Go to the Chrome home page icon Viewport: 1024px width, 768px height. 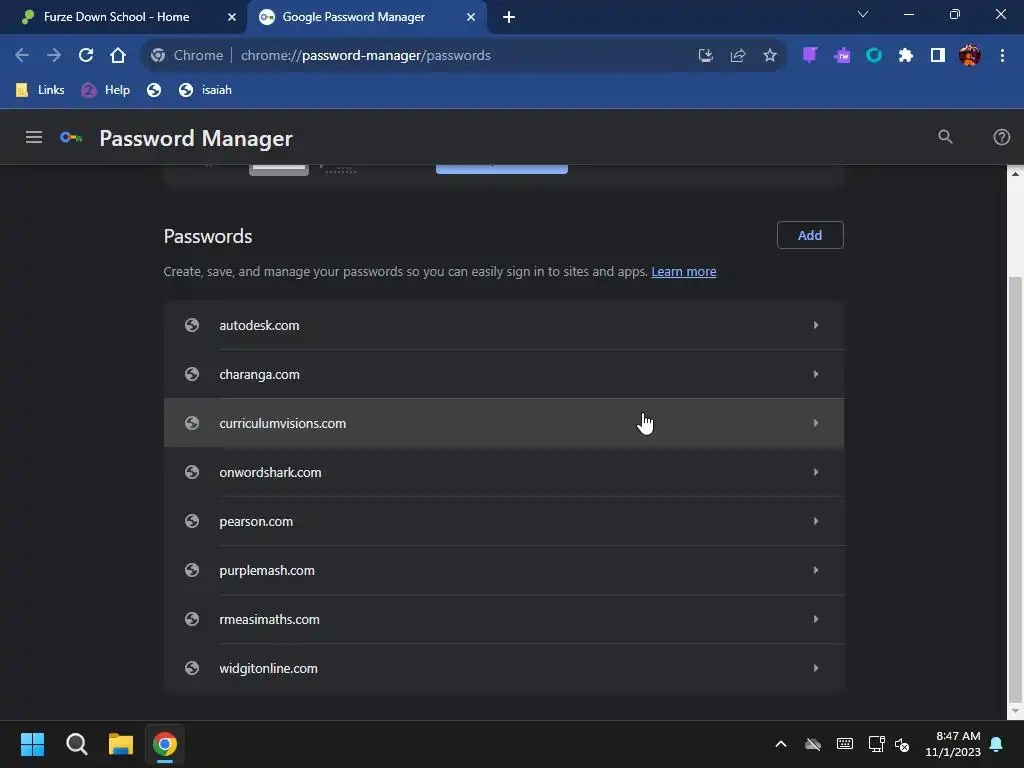coord(118,56)
